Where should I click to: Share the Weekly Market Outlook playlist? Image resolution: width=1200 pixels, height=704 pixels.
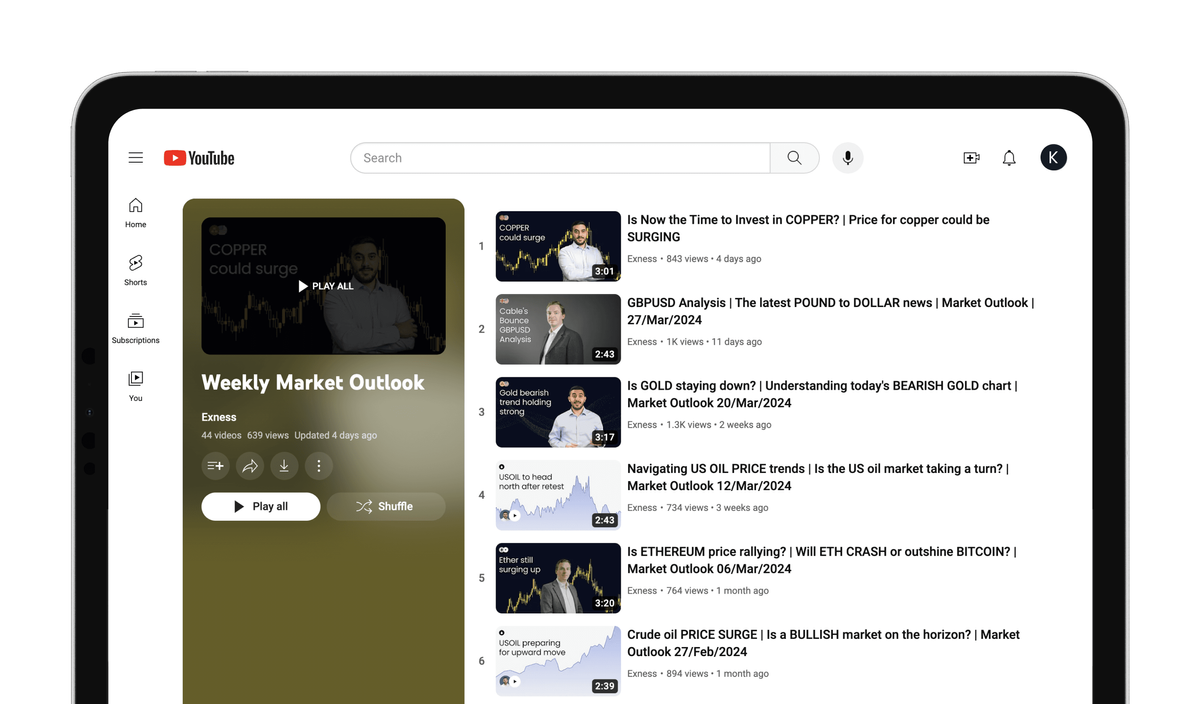pos(250,466)
